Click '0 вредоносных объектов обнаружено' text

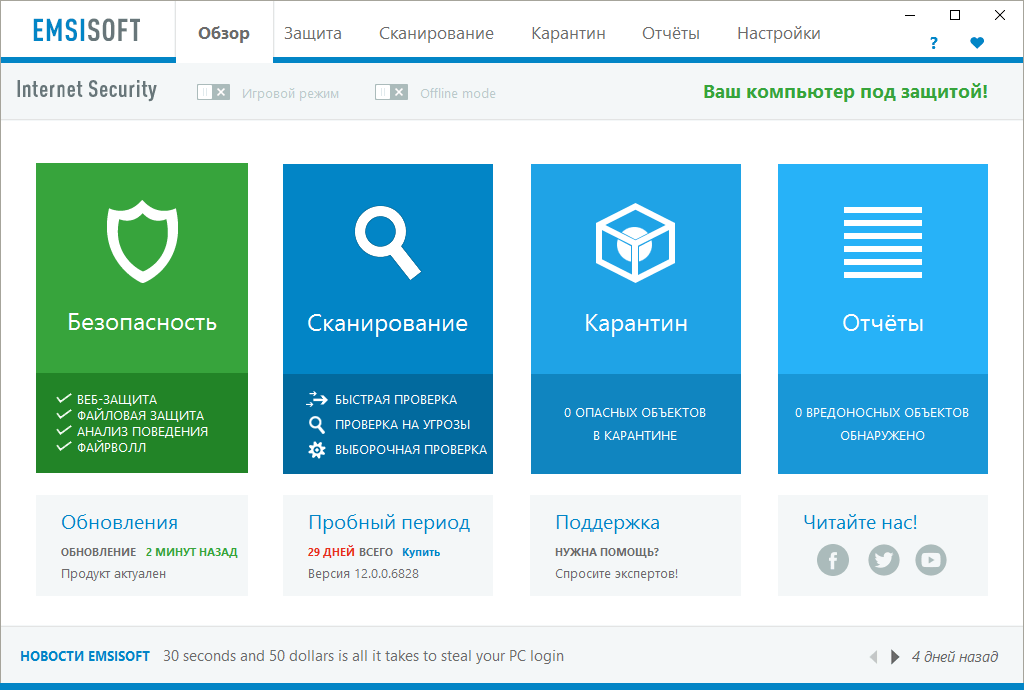(x=882, y=424)
